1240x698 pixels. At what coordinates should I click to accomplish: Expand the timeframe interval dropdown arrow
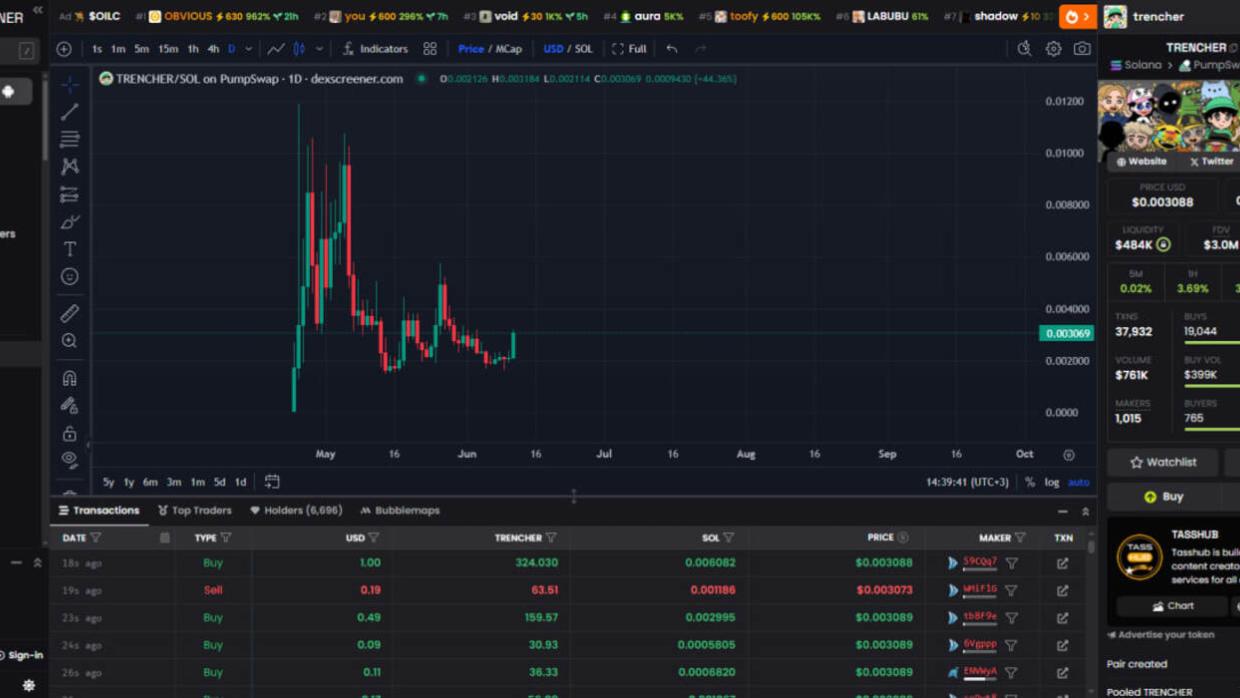click(x=249, y=49)
